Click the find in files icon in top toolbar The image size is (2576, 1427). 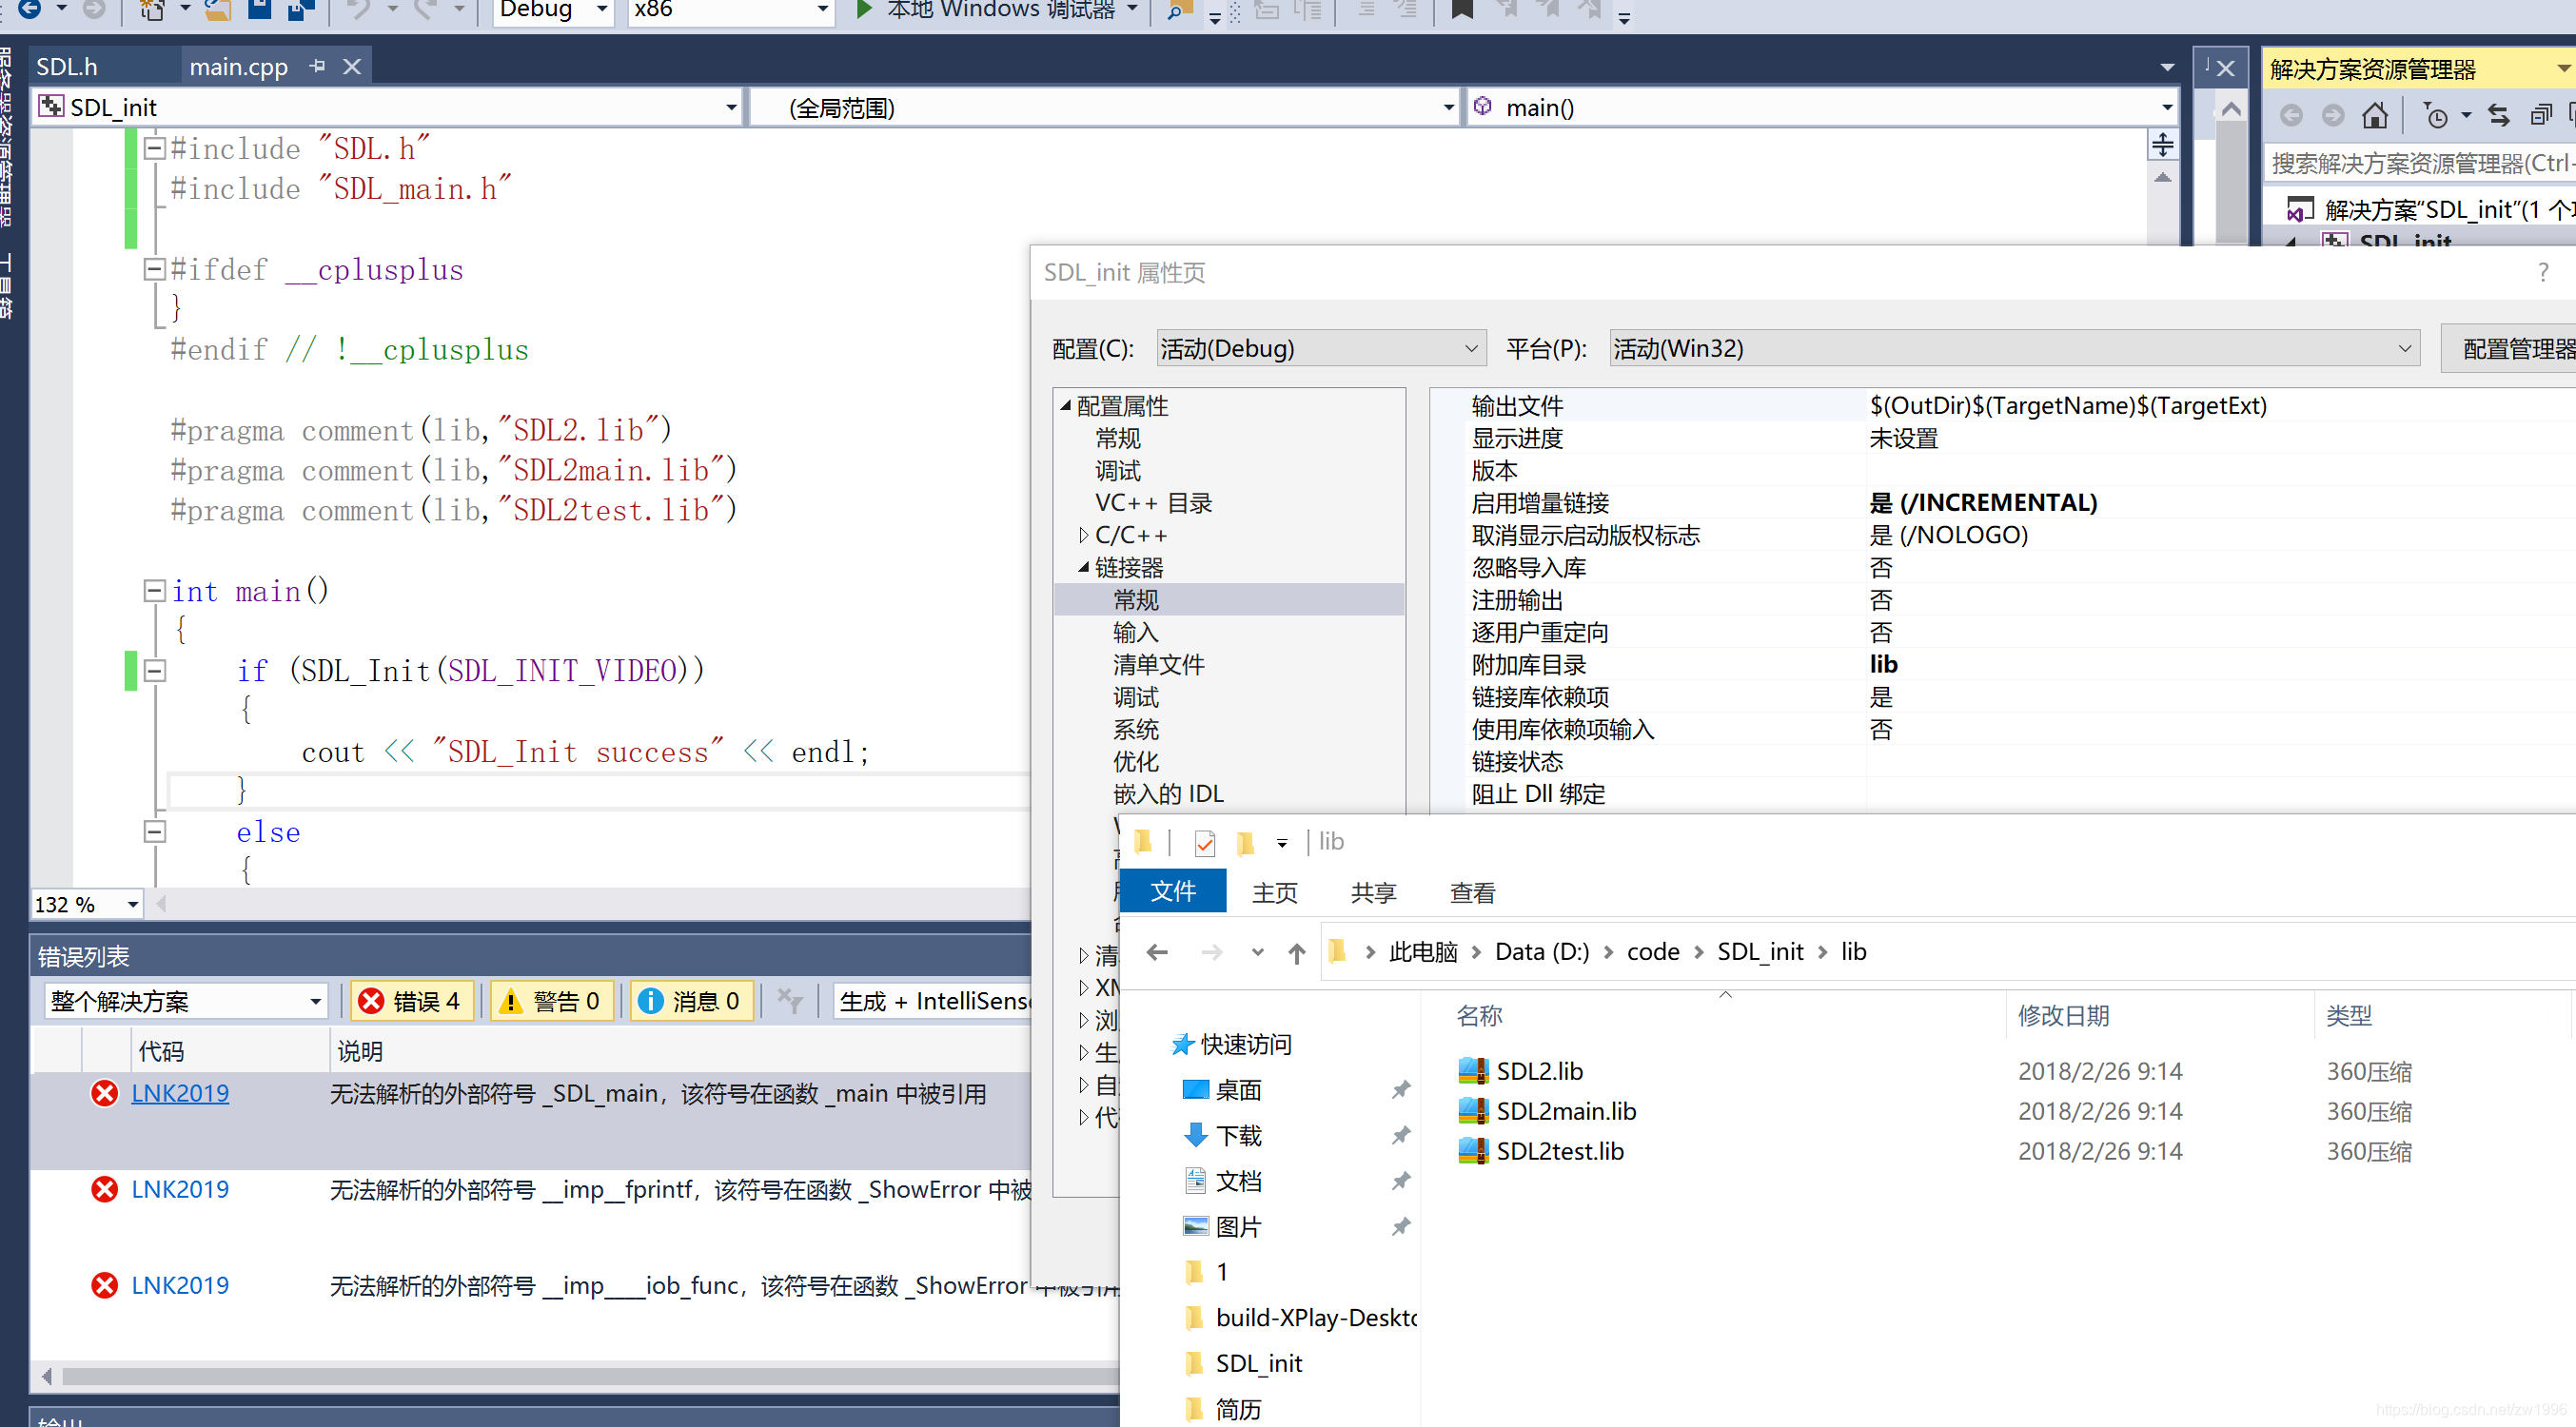pos(1180,10)
